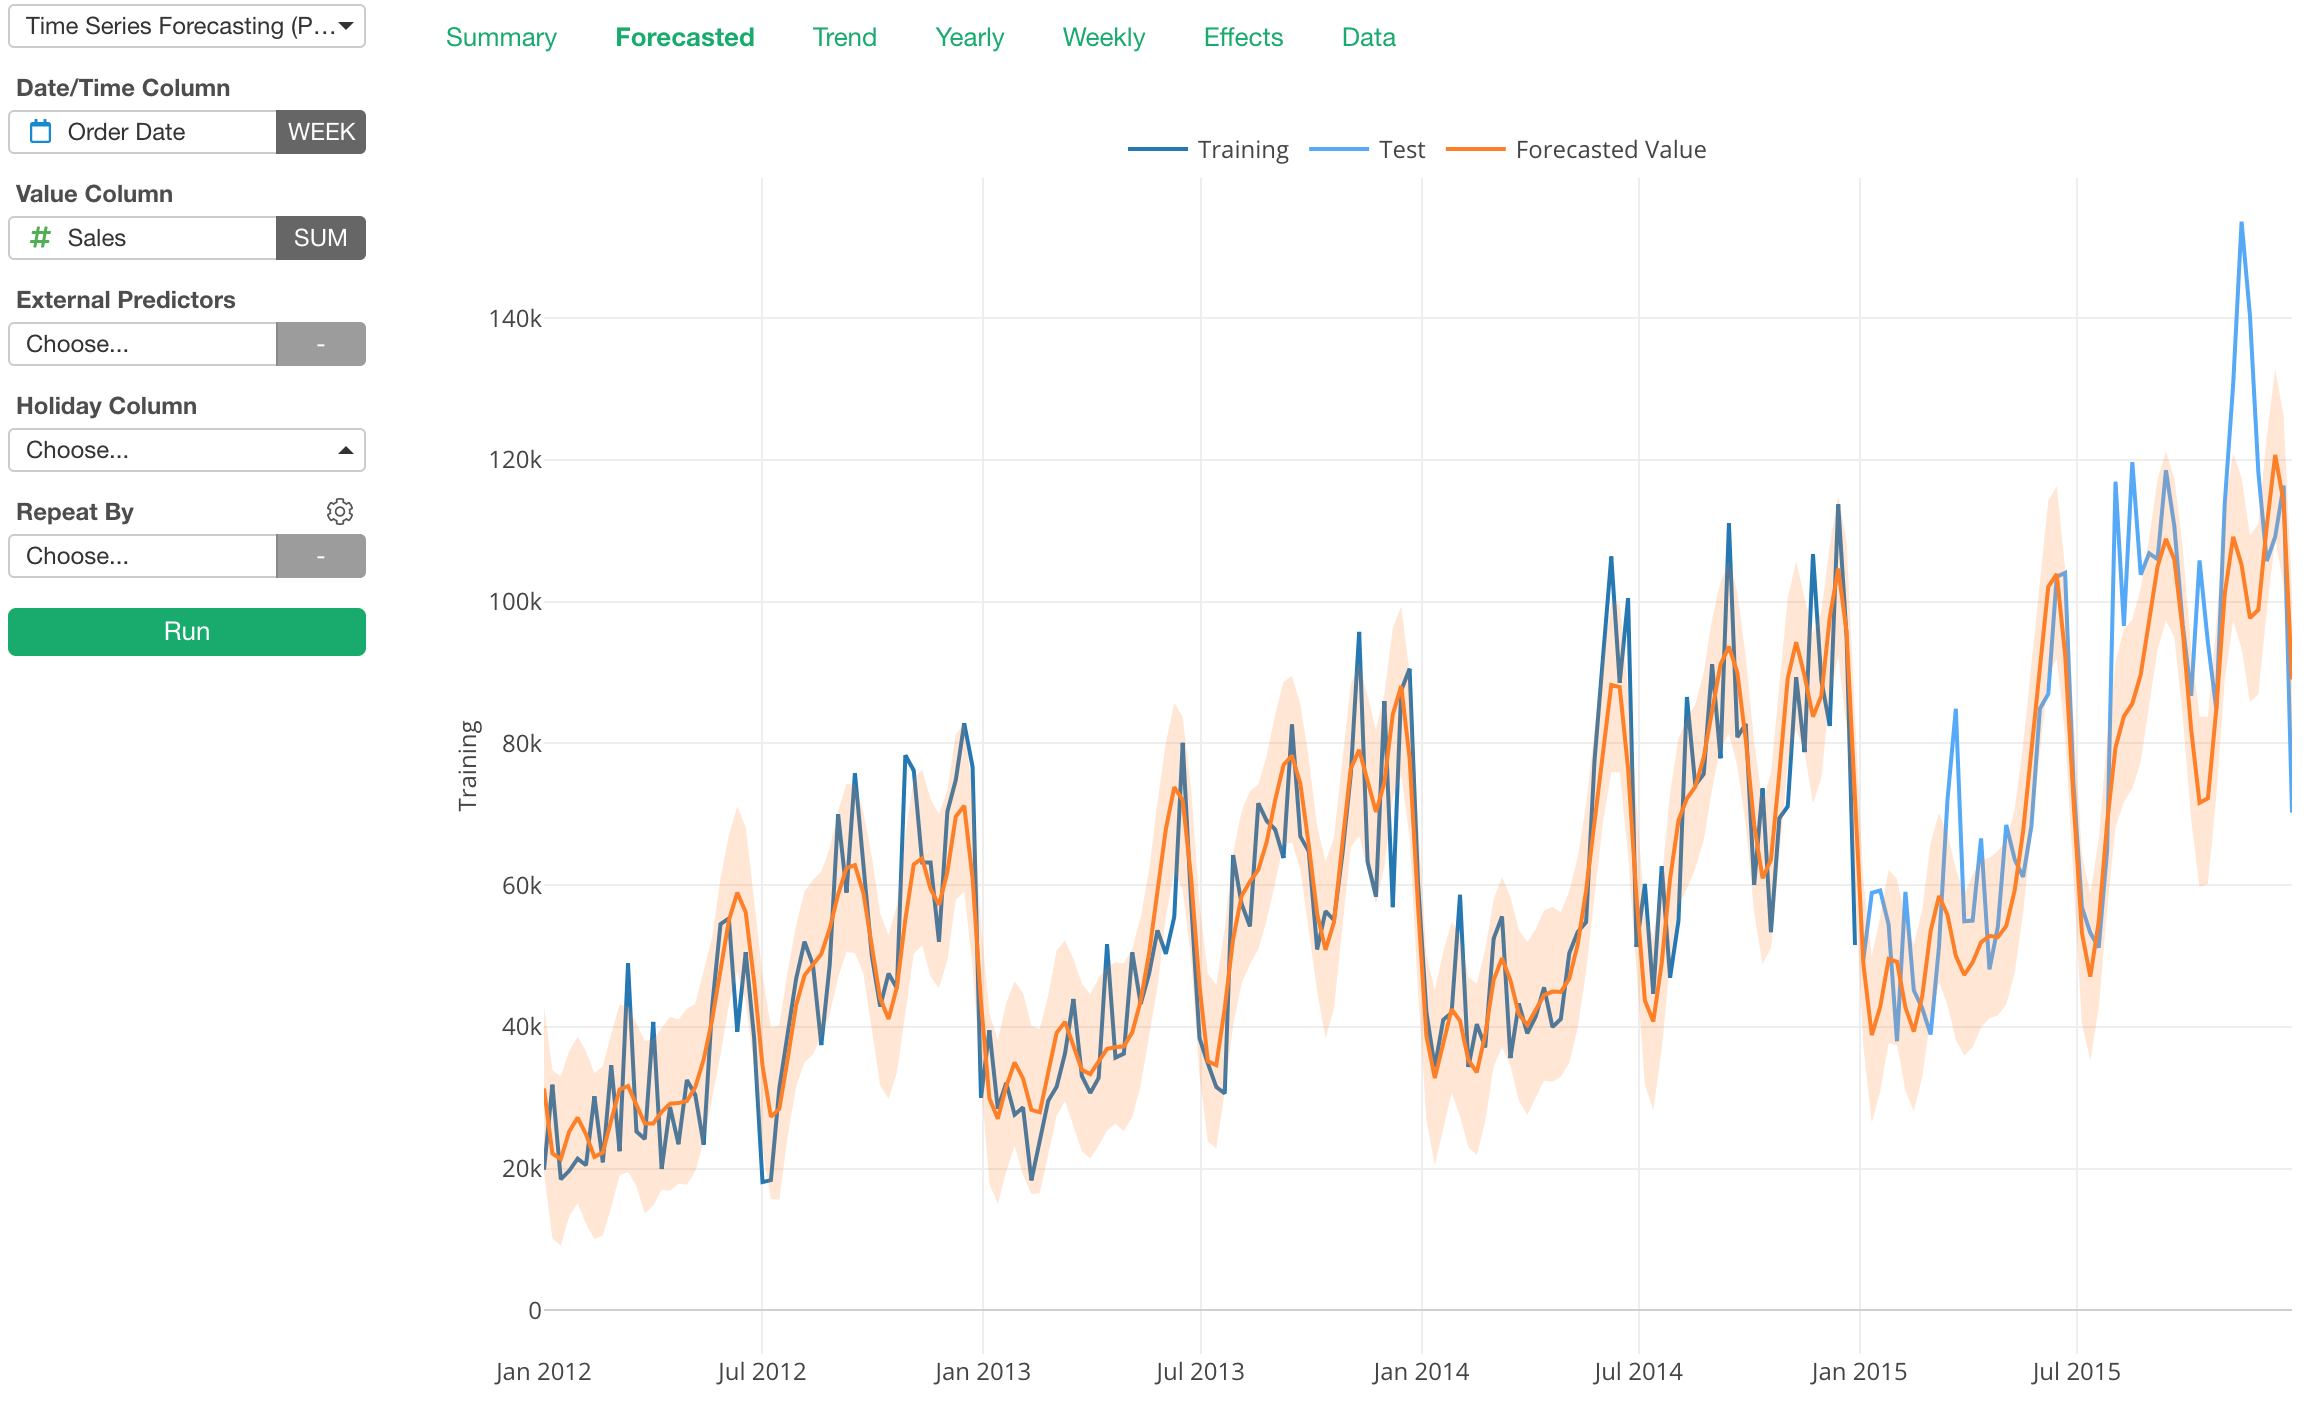Switch to the Trend tab
2308x1404 pixels.
tap(844, 38)
